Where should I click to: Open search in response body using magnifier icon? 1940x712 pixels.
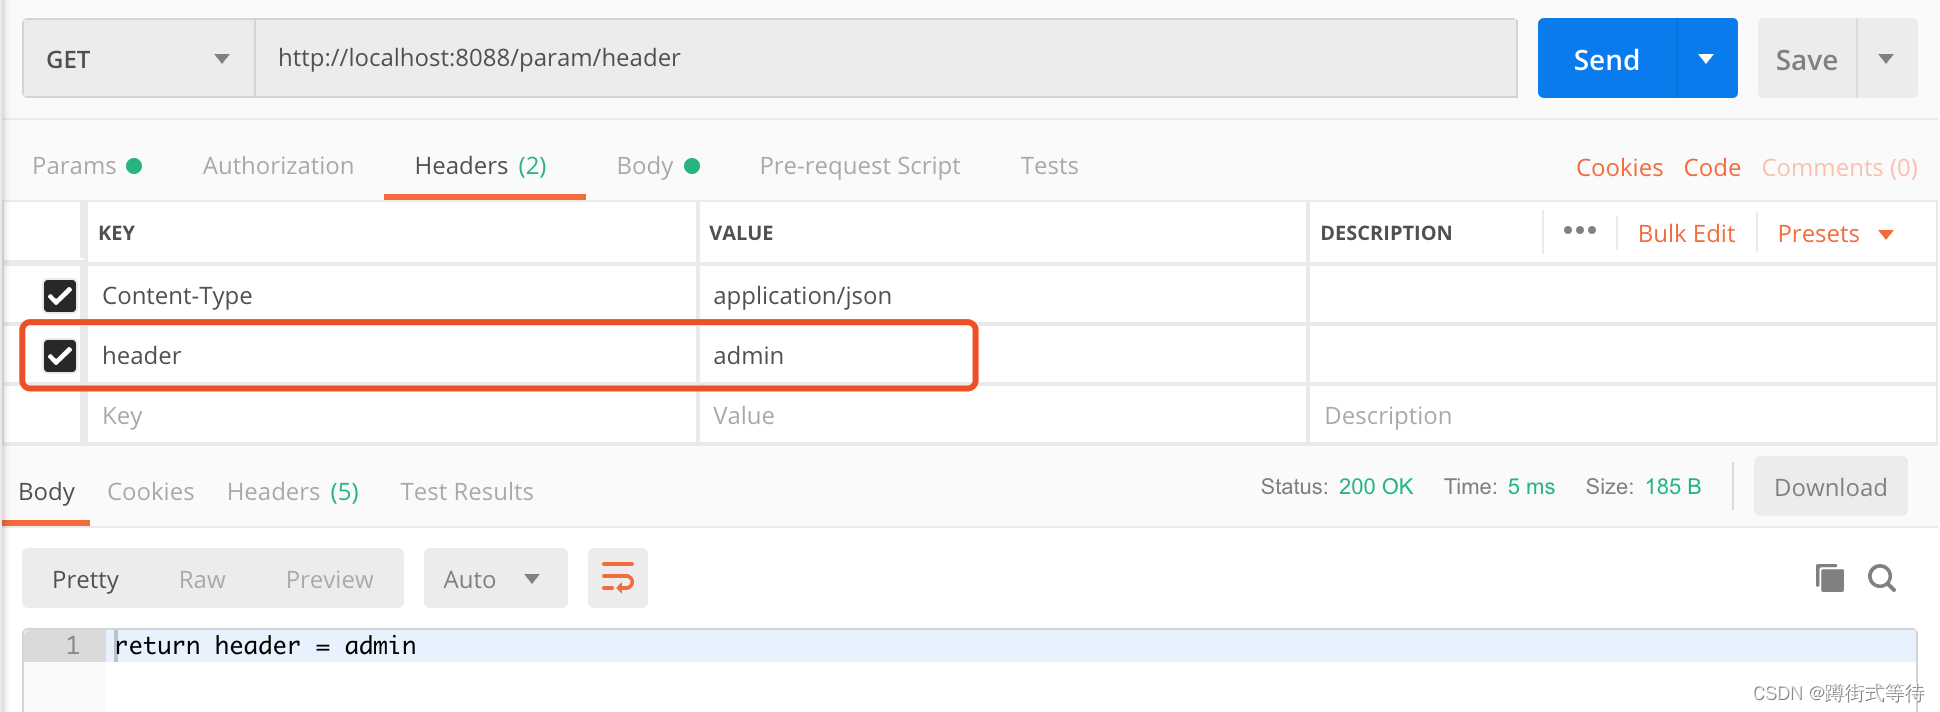[x=1882, y=578]
